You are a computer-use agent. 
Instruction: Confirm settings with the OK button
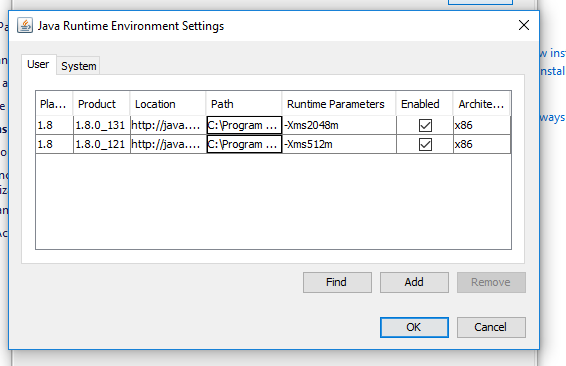click(414, 327)
